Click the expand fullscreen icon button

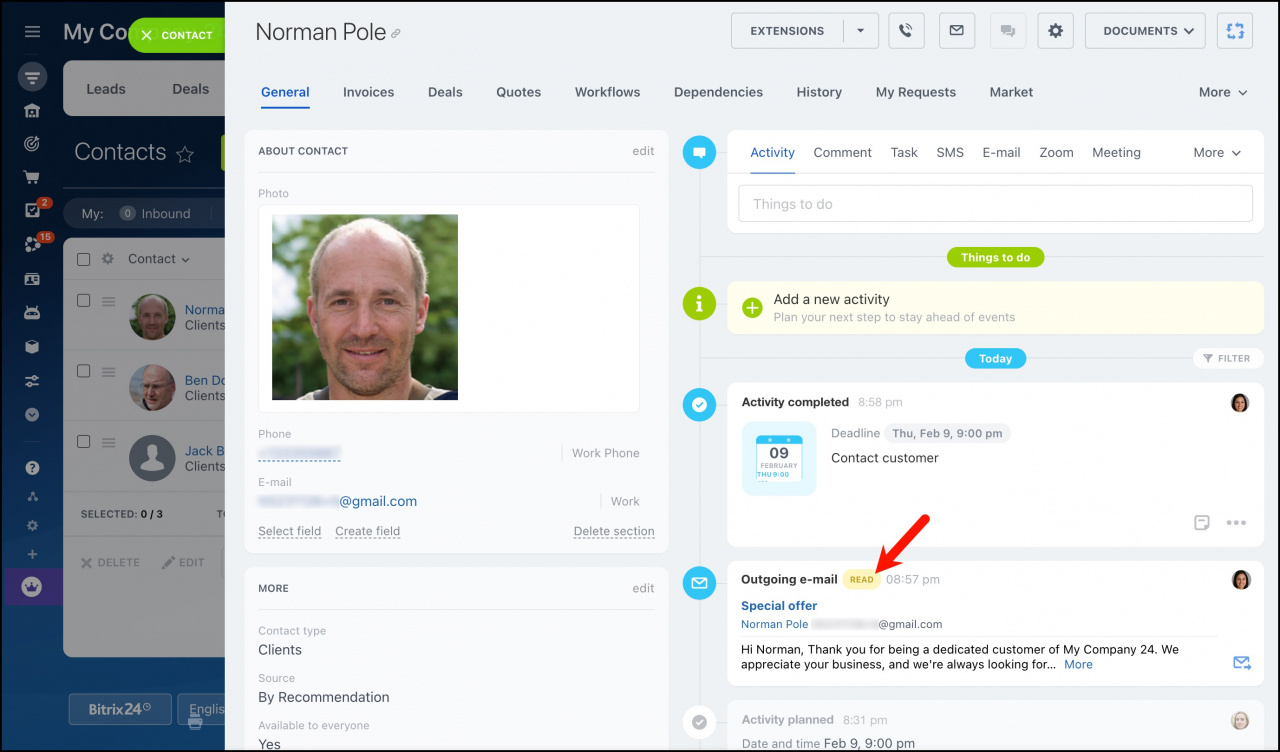(1235, 31)
